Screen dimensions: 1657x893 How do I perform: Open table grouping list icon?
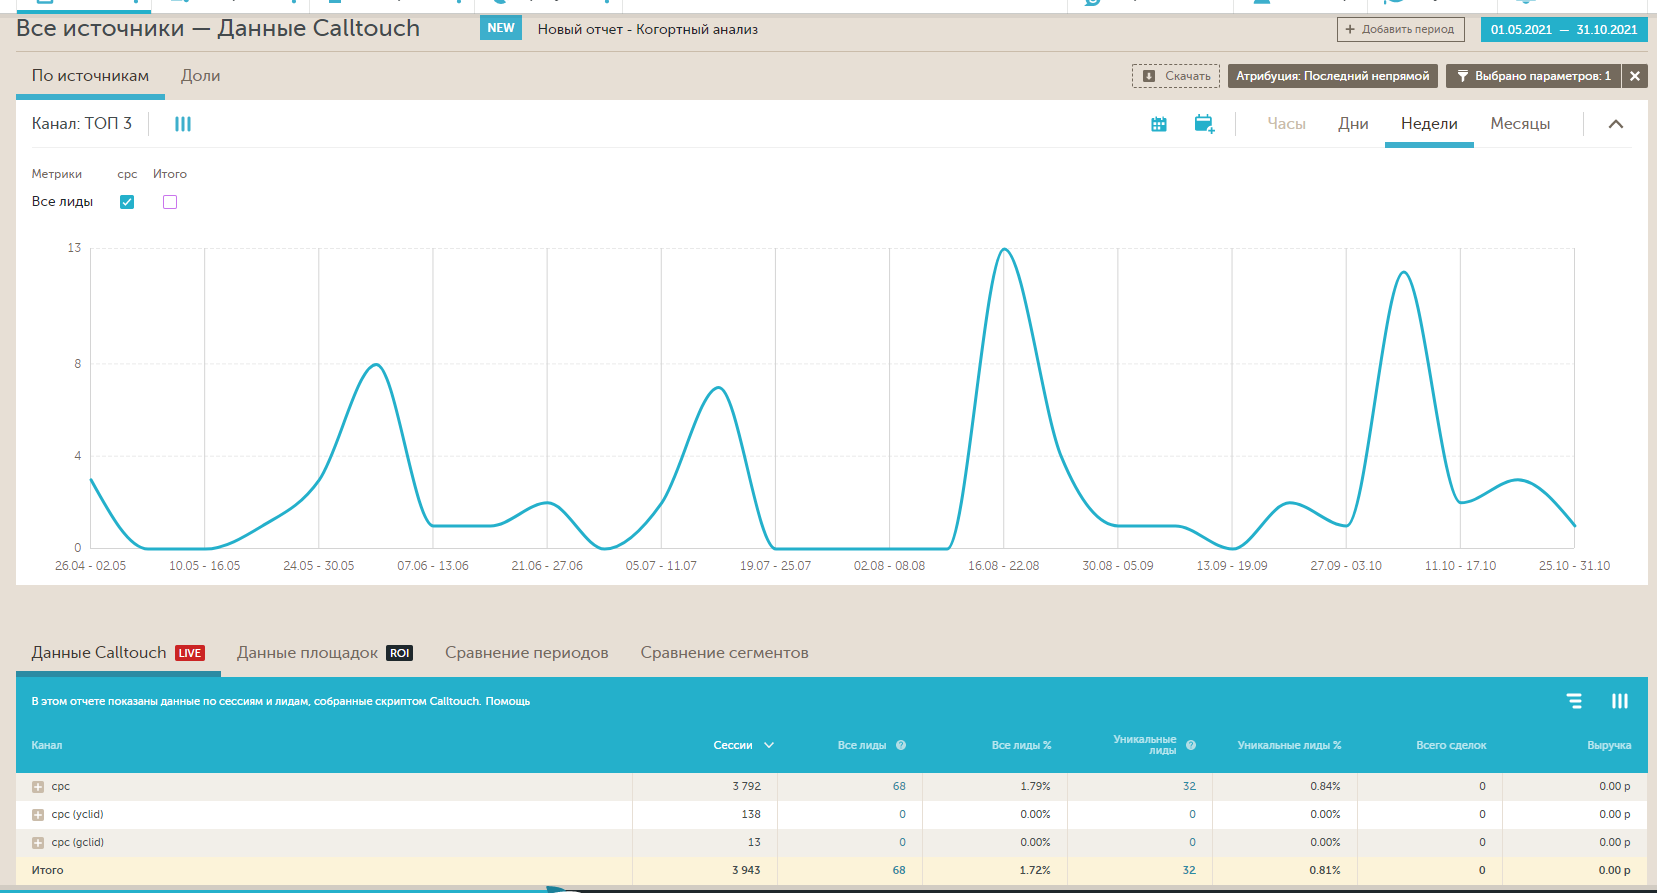point(1574,701)
